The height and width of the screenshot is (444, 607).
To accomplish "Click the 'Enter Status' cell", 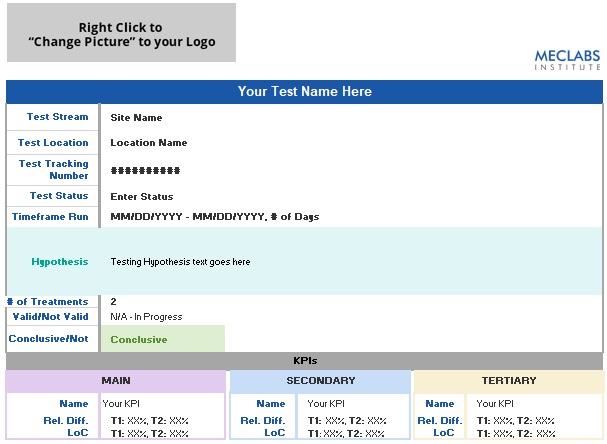I will click(141, 197).
